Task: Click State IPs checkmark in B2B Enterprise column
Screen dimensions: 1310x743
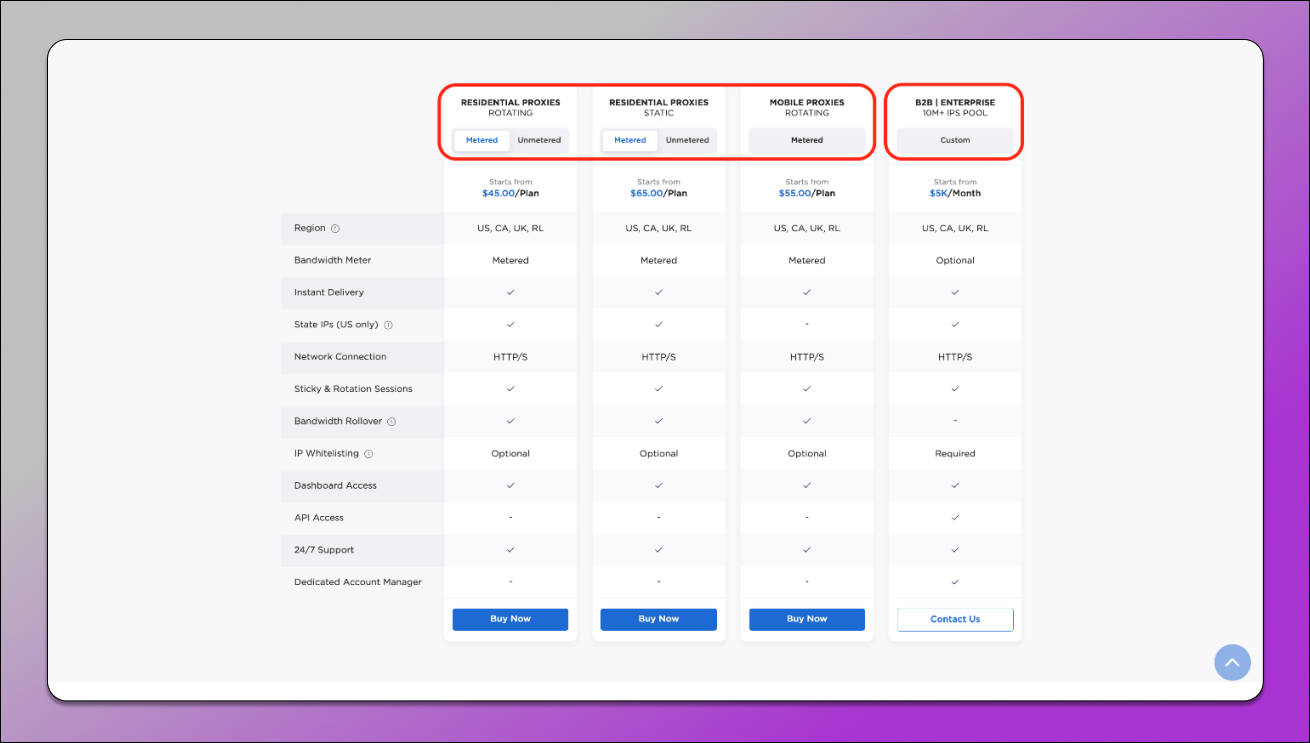Action: click(955, 325)
